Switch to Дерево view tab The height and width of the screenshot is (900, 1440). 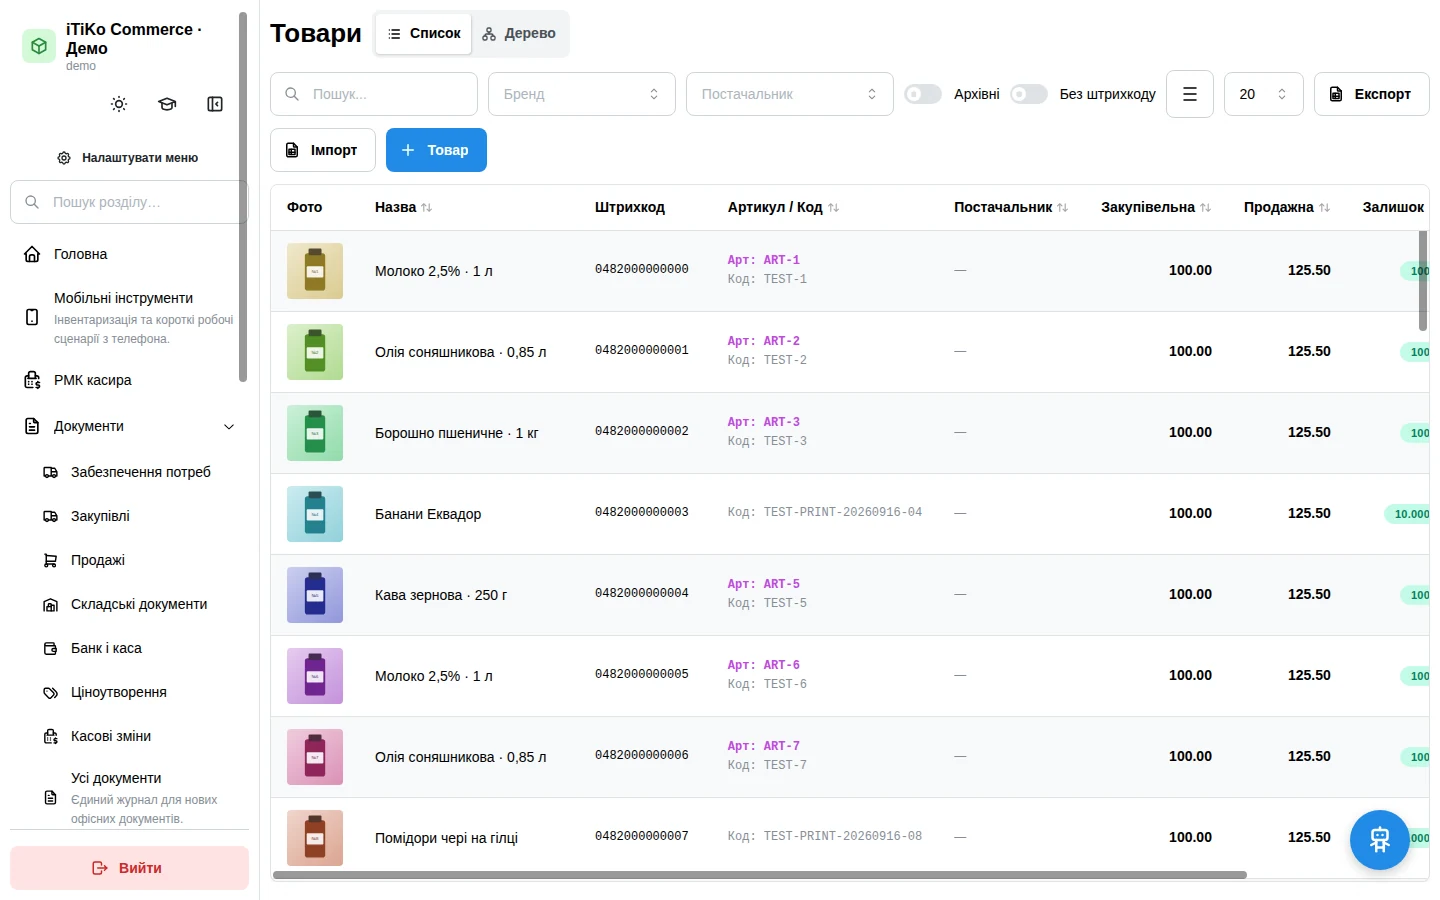click(519, 34)
